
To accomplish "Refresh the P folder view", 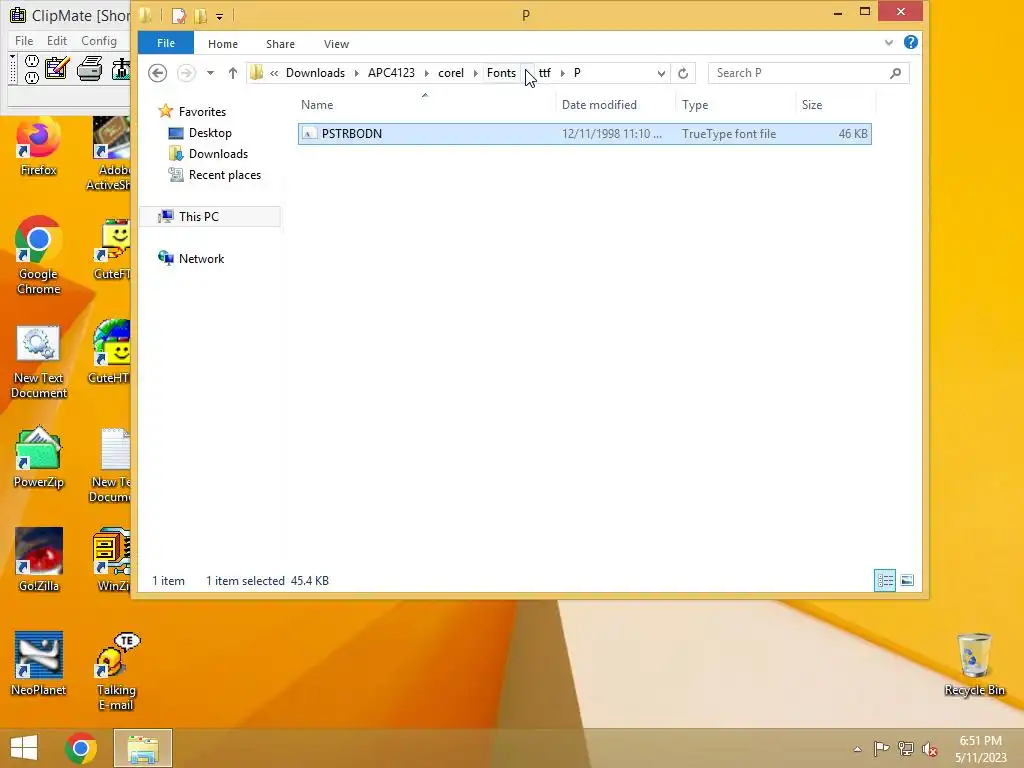I will click(683, 73).
